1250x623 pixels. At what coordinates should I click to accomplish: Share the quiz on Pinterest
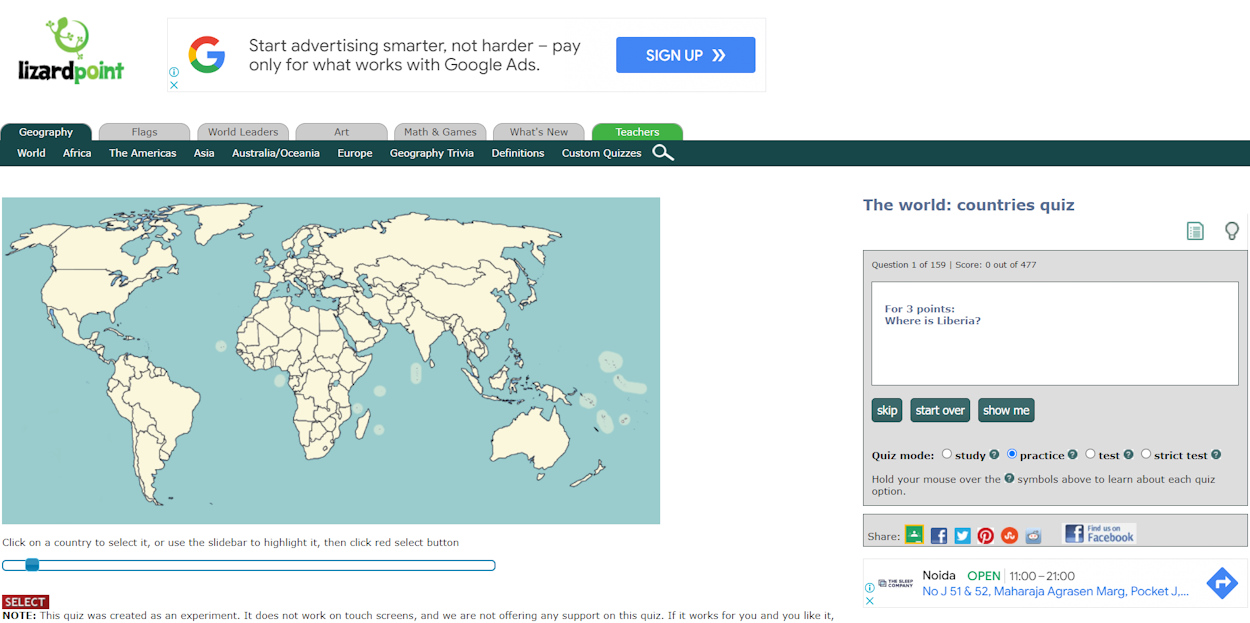click(x=986, y=535)
